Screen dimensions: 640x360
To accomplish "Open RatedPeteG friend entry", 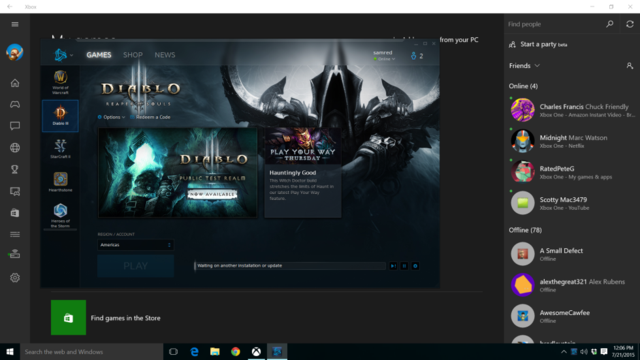I will tap(571, 172).
